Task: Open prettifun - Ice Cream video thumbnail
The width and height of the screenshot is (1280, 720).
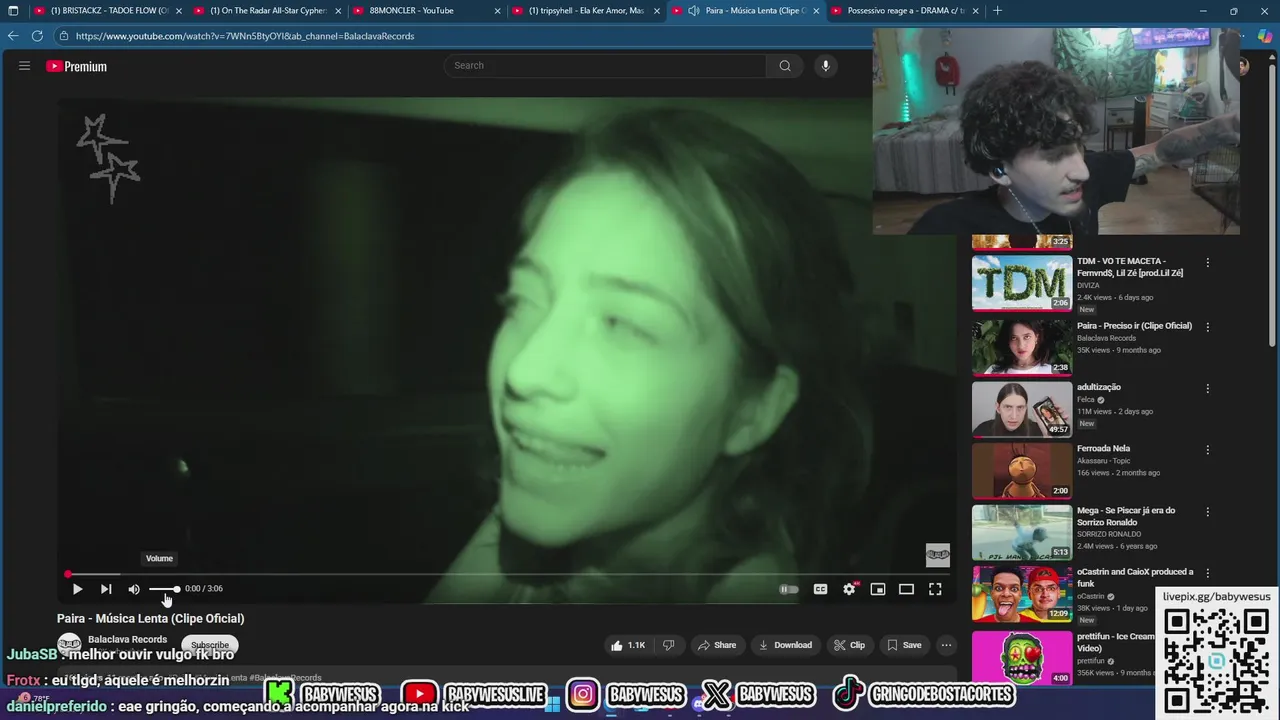Action: tap(1022, 658)
